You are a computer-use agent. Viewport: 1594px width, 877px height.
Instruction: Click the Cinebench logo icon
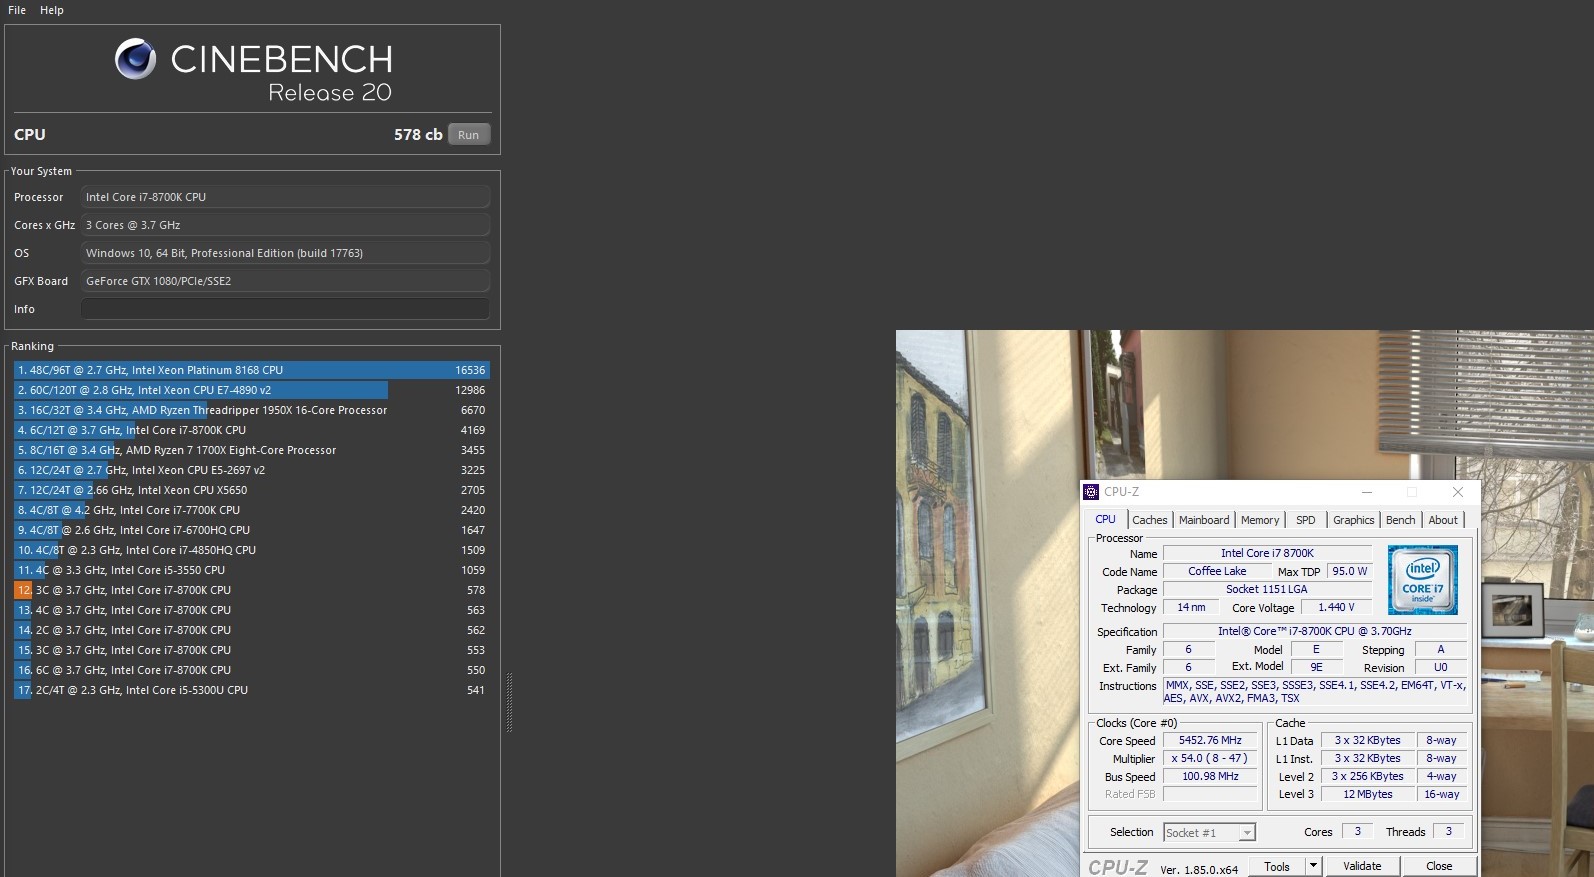coord(135,59)
